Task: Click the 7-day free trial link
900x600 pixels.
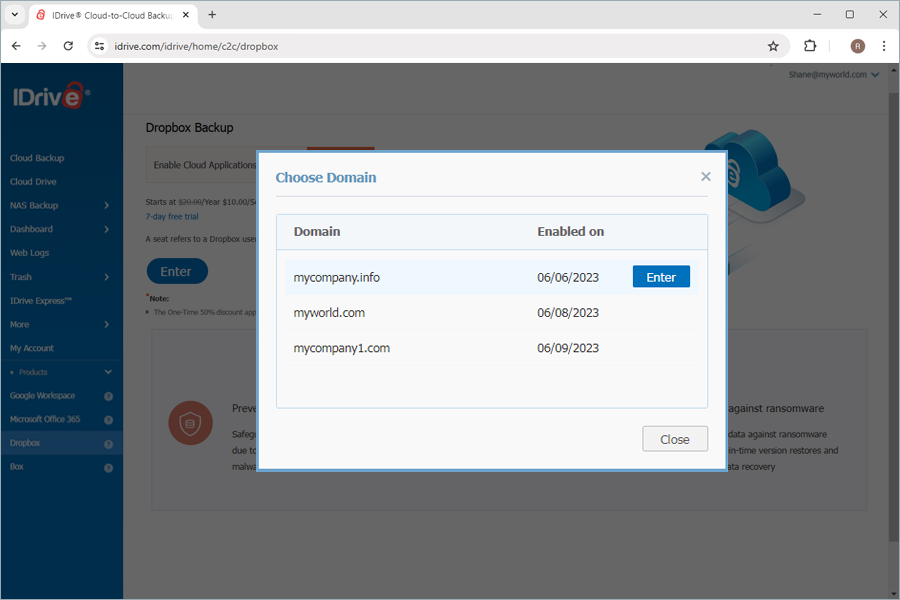Action: click(x=172, y=216)
